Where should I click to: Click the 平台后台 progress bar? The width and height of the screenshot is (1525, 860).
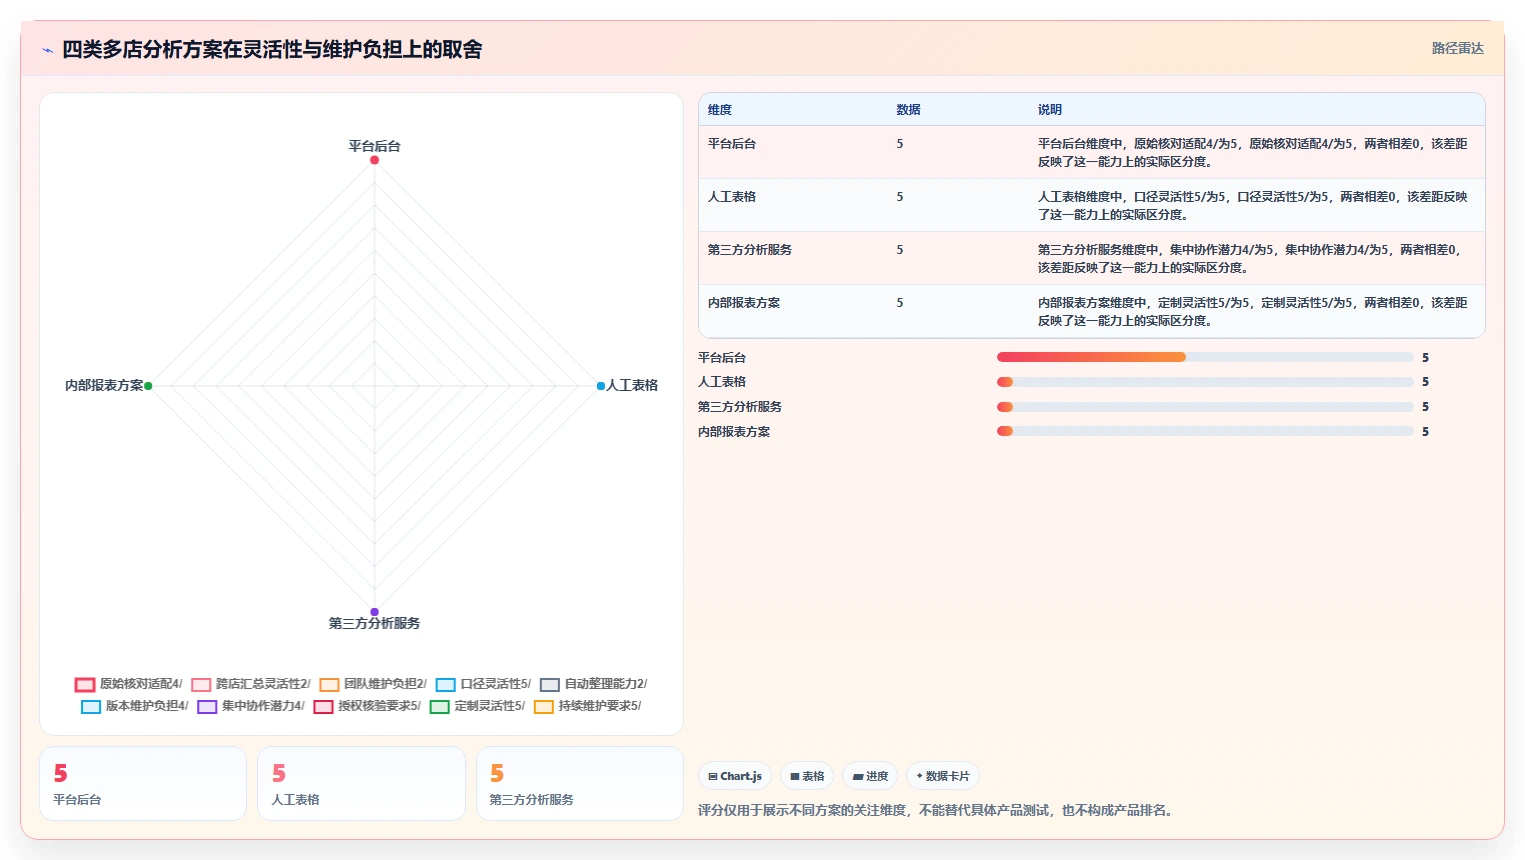tap(1205, 357)
